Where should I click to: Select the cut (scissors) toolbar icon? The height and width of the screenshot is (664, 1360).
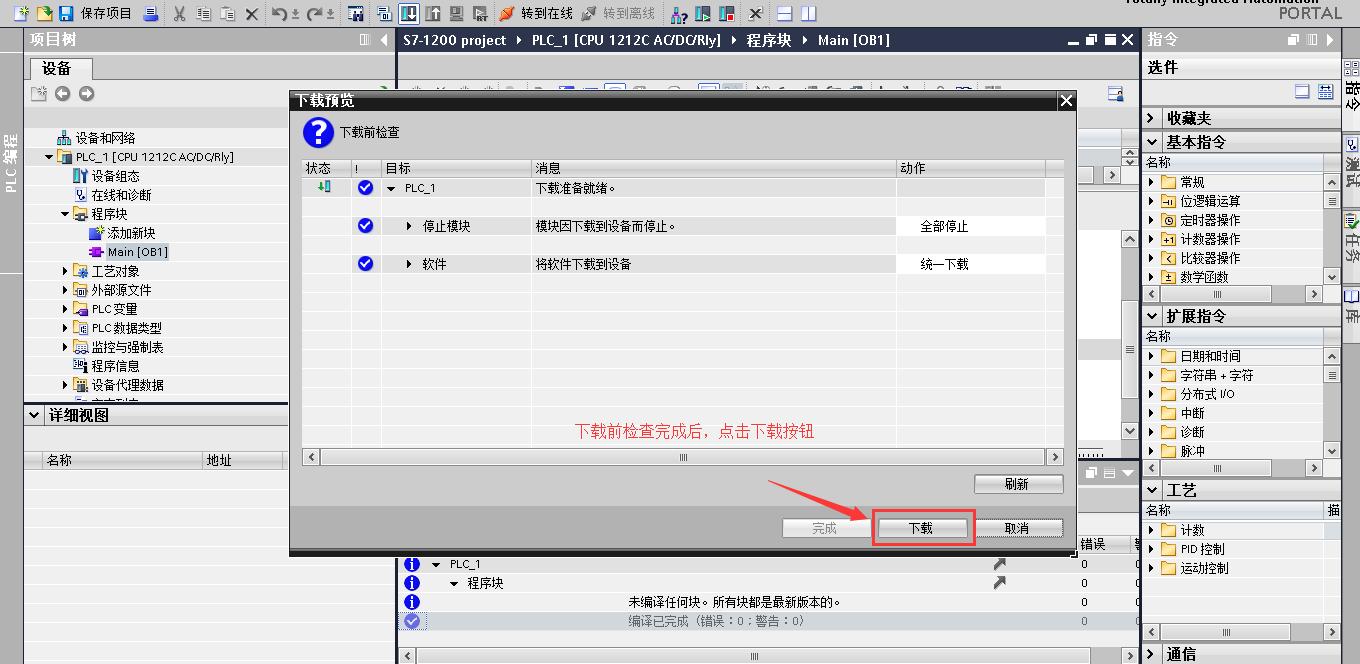[180, 14]
